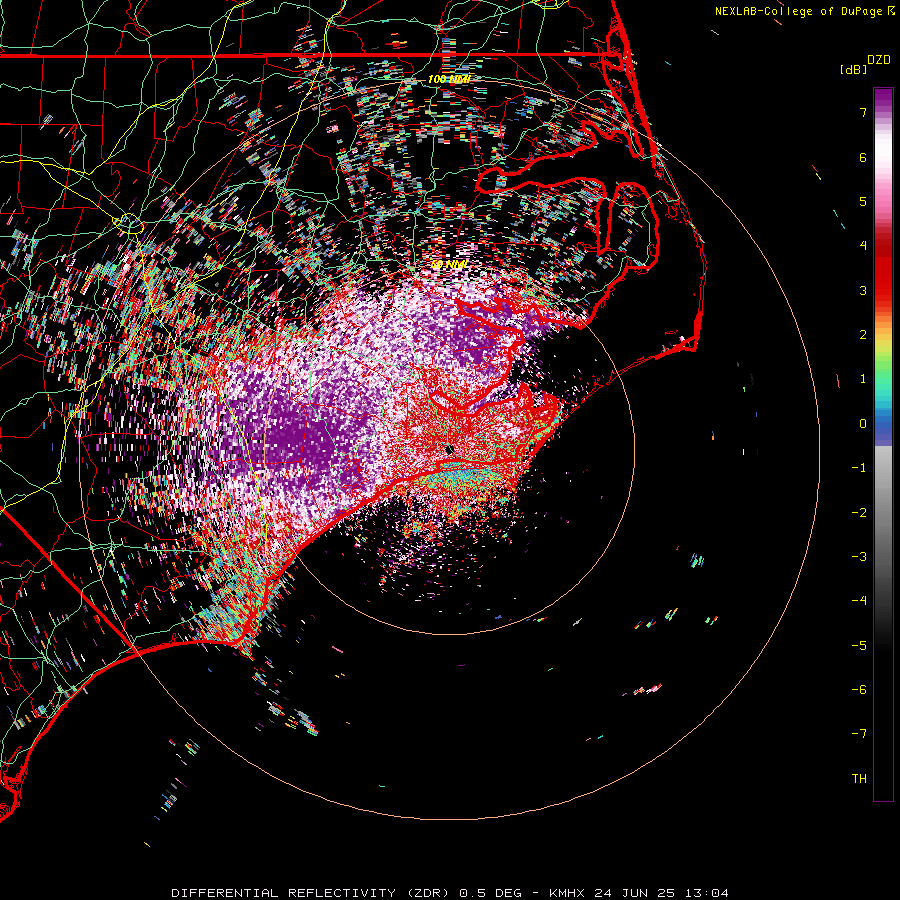Click the 2 value on color scale
Image resolution: width=900 pixels, height=900 pixels.
pos(863,335)
